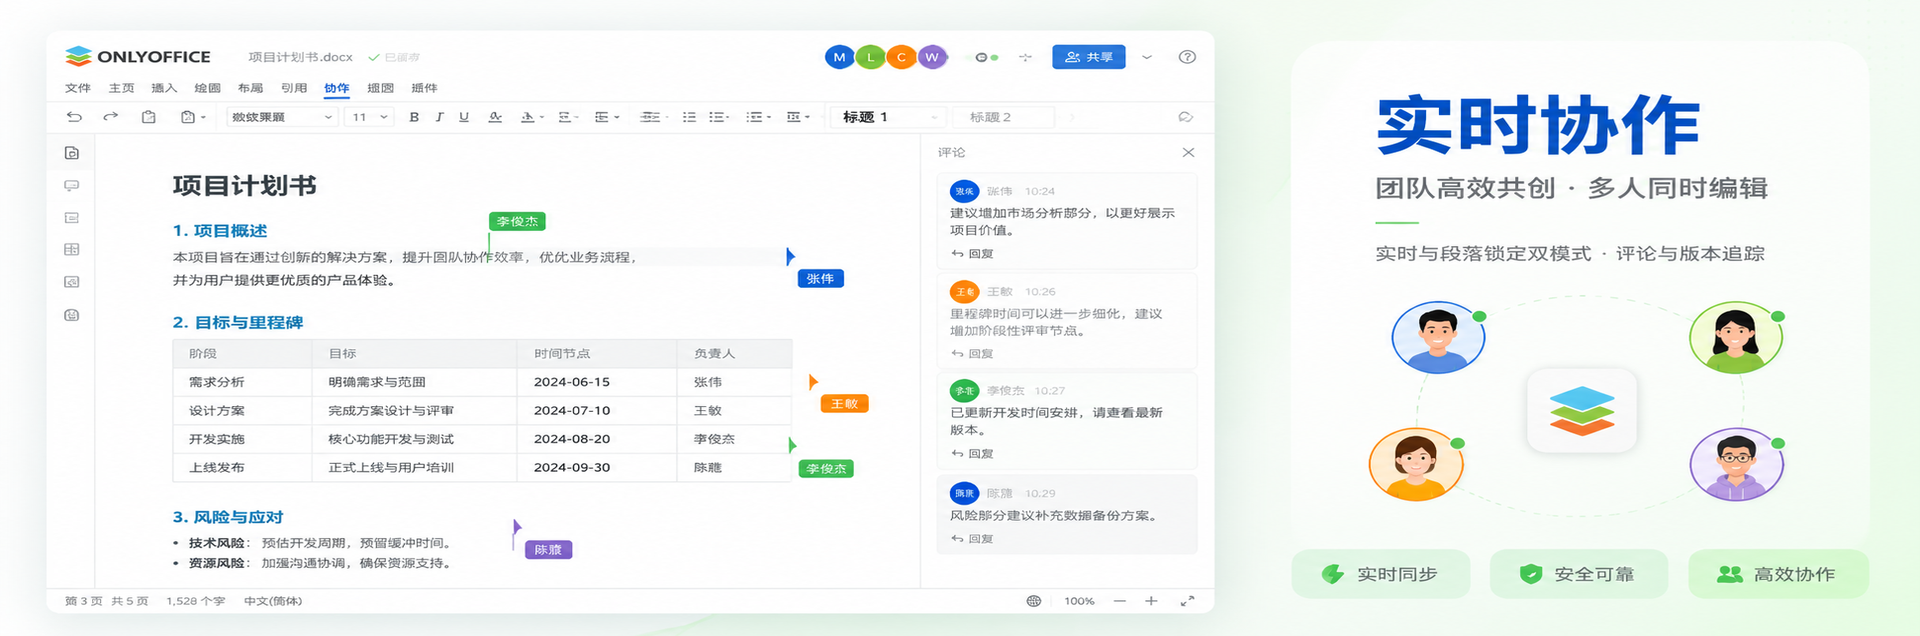1920x636 pixels.
Task: Click the 实时同步 feature badge
Action: [x=1381, y=574]
